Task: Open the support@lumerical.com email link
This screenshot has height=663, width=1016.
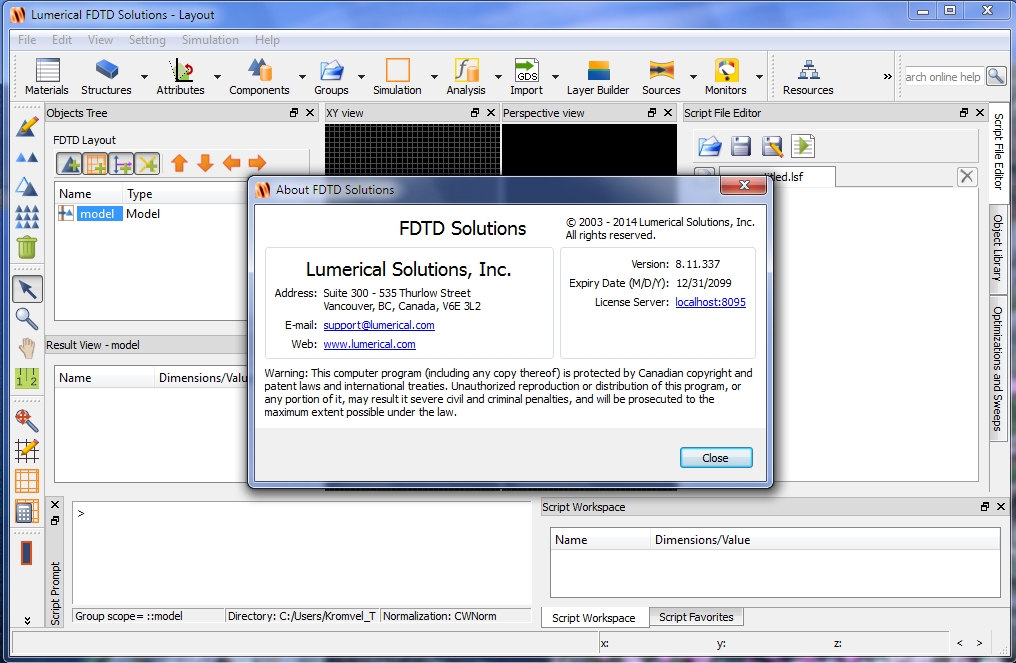Action: click(379, 325)
